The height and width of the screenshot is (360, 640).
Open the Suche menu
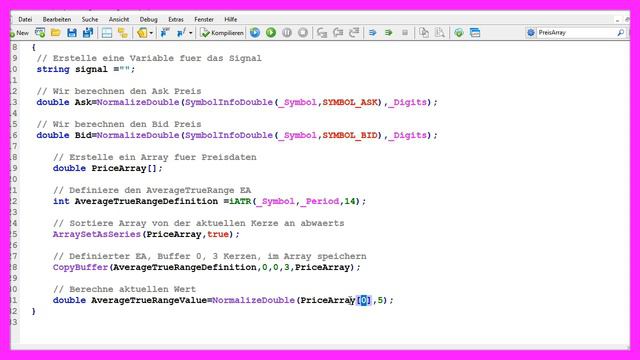(x=90, y=19)
